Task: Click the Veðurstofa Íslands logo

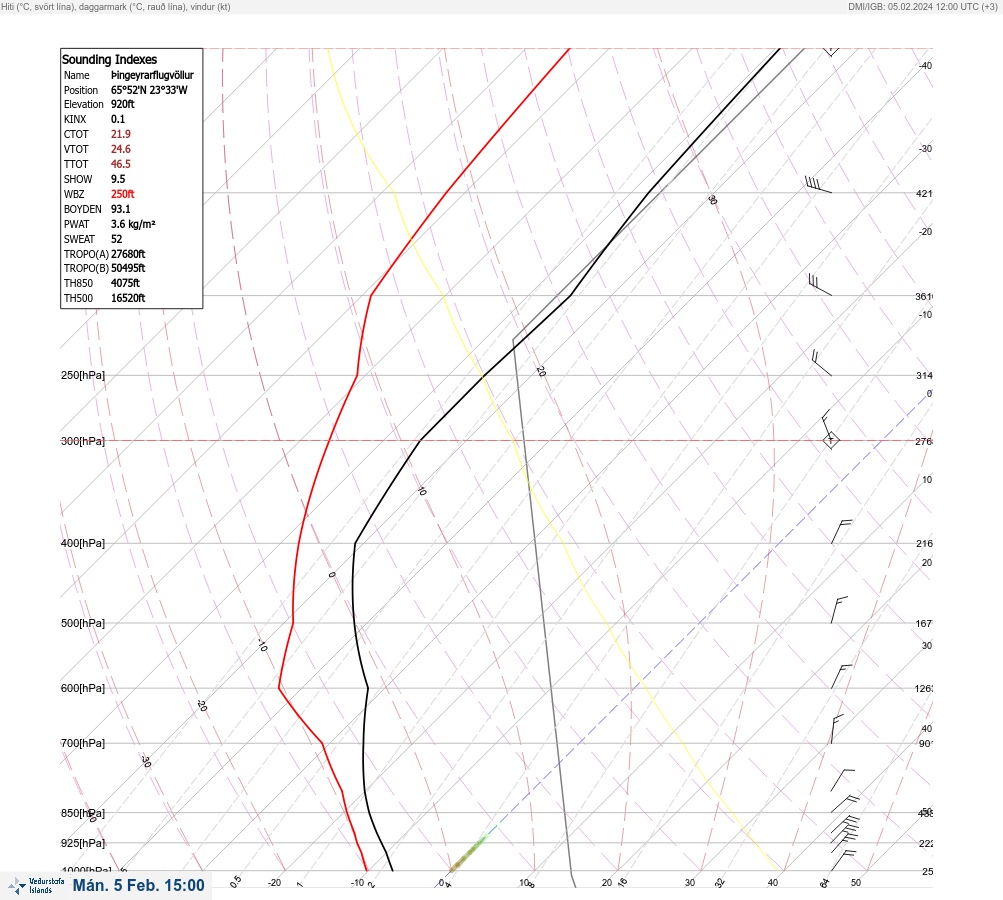Action: point(36,885)
